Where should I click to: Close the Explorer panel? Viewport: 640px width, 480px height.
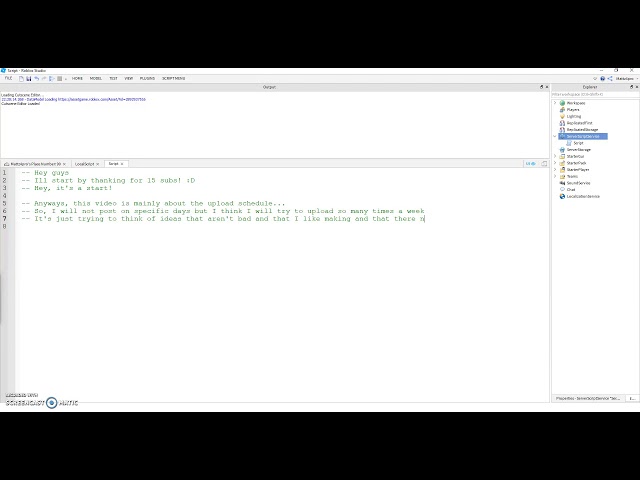(x=637, y=87)
